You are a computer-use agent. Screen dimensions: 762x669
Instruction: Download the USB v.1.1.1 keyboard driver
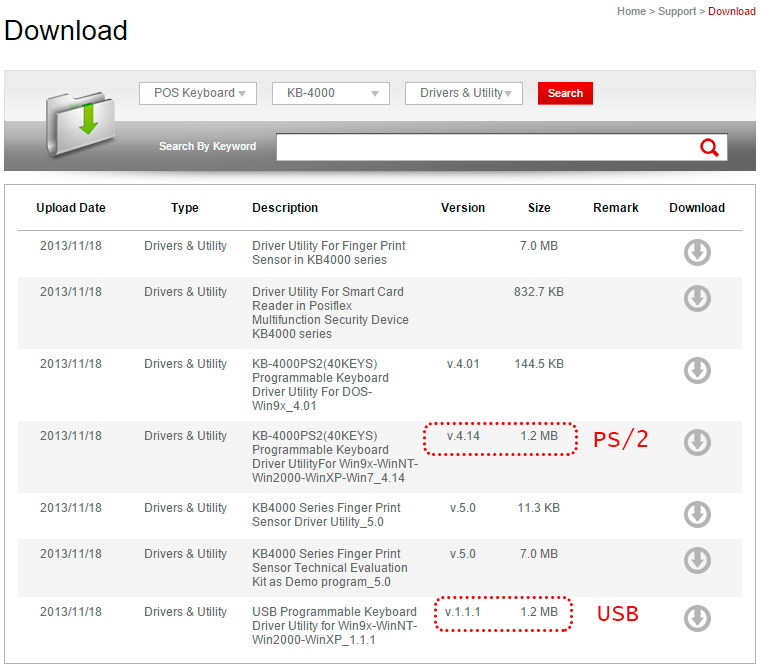[697, 618]
